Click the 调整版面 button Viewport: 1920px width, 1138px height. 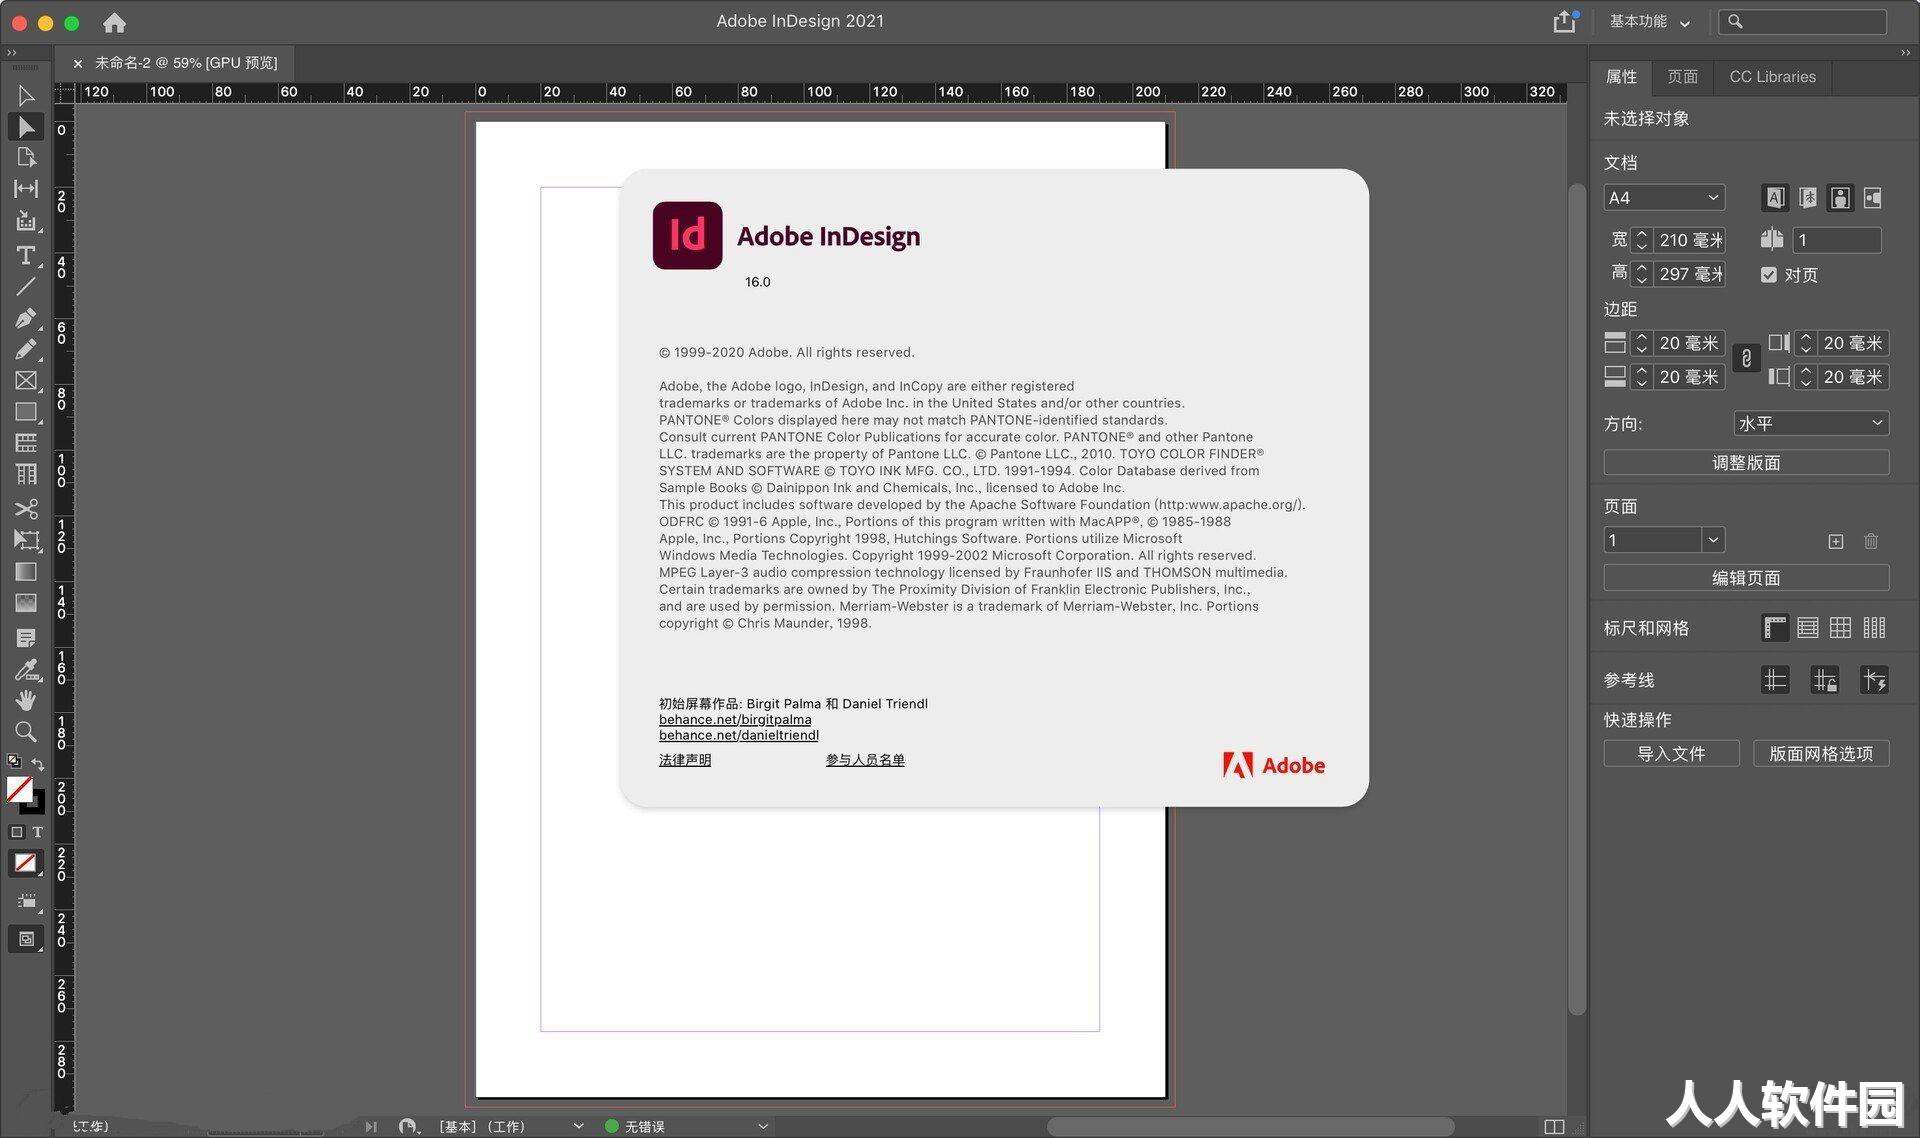[x=1746, y=463]
